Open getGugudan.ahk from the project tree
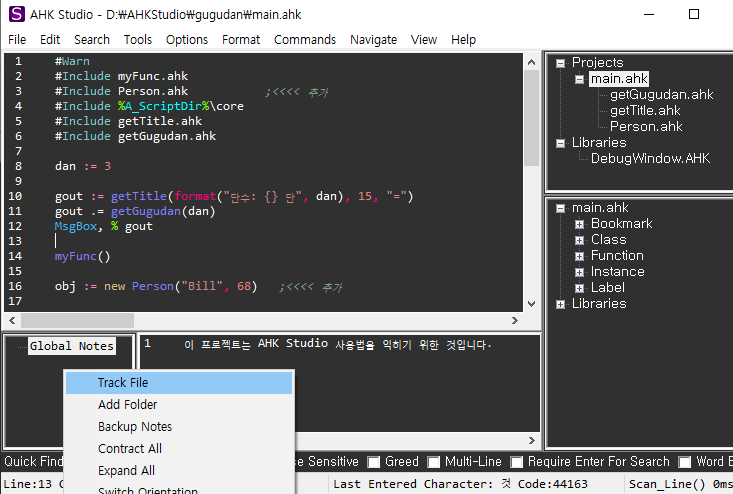The image size is (733, 494). click(x=661, y=95)
